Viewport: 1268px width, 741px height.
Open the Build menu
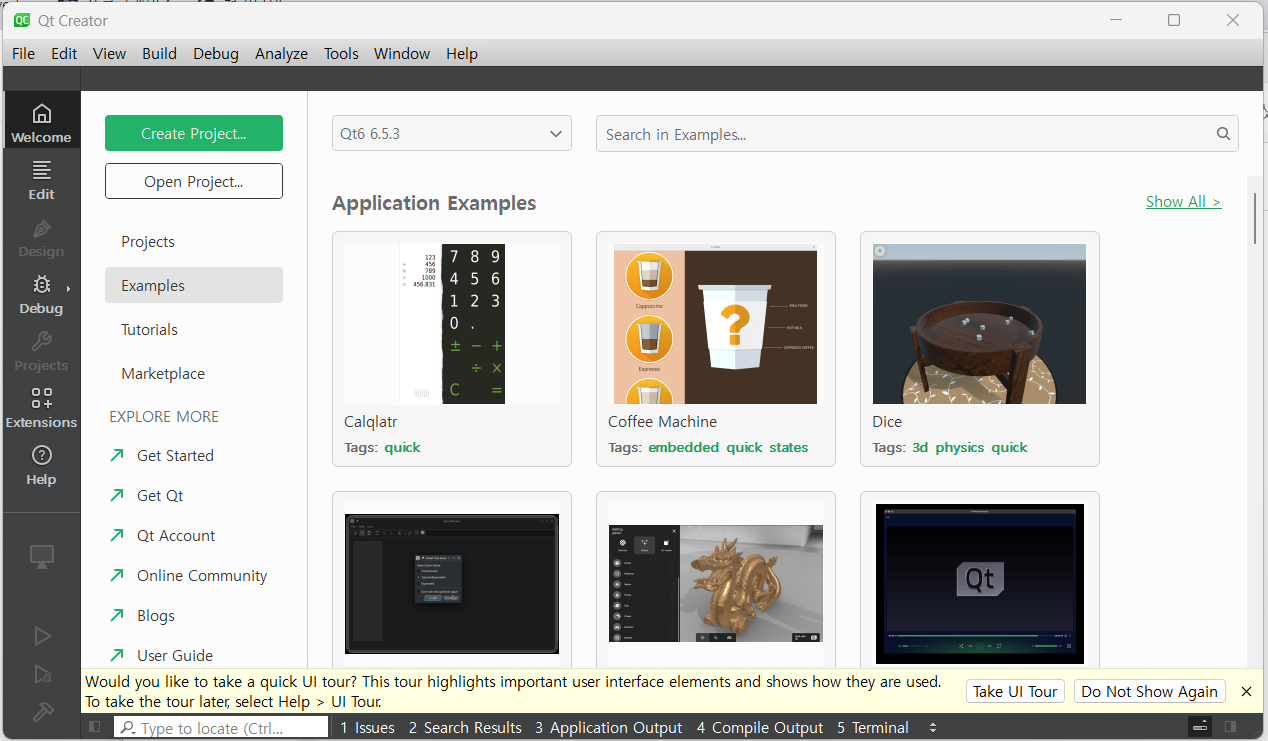[x=159, y=54]
